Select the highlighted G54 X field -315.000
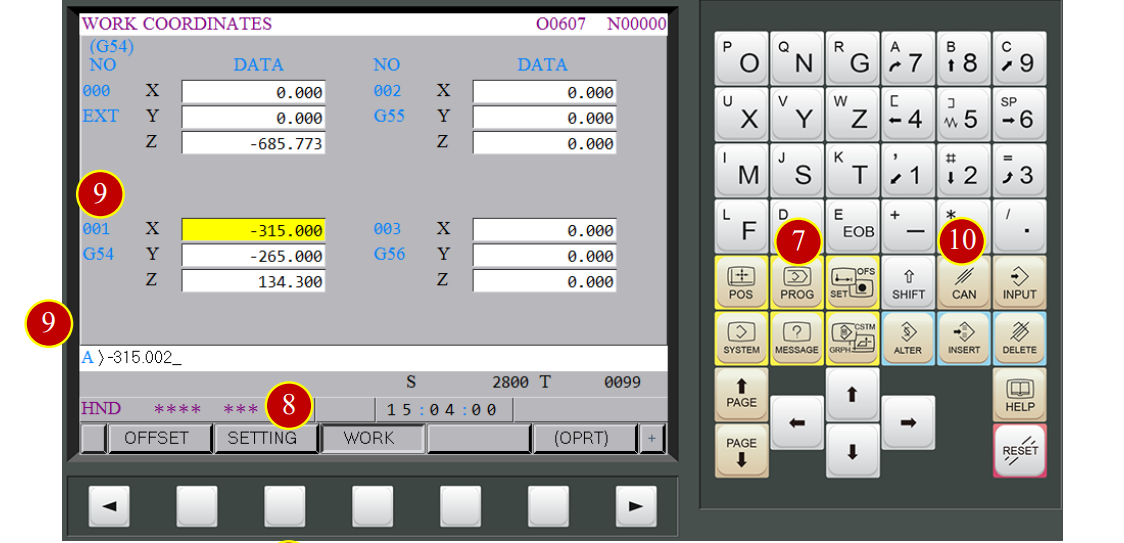Image resolution: width=1124 pixels, height=543 pixels. pos(253,230)
